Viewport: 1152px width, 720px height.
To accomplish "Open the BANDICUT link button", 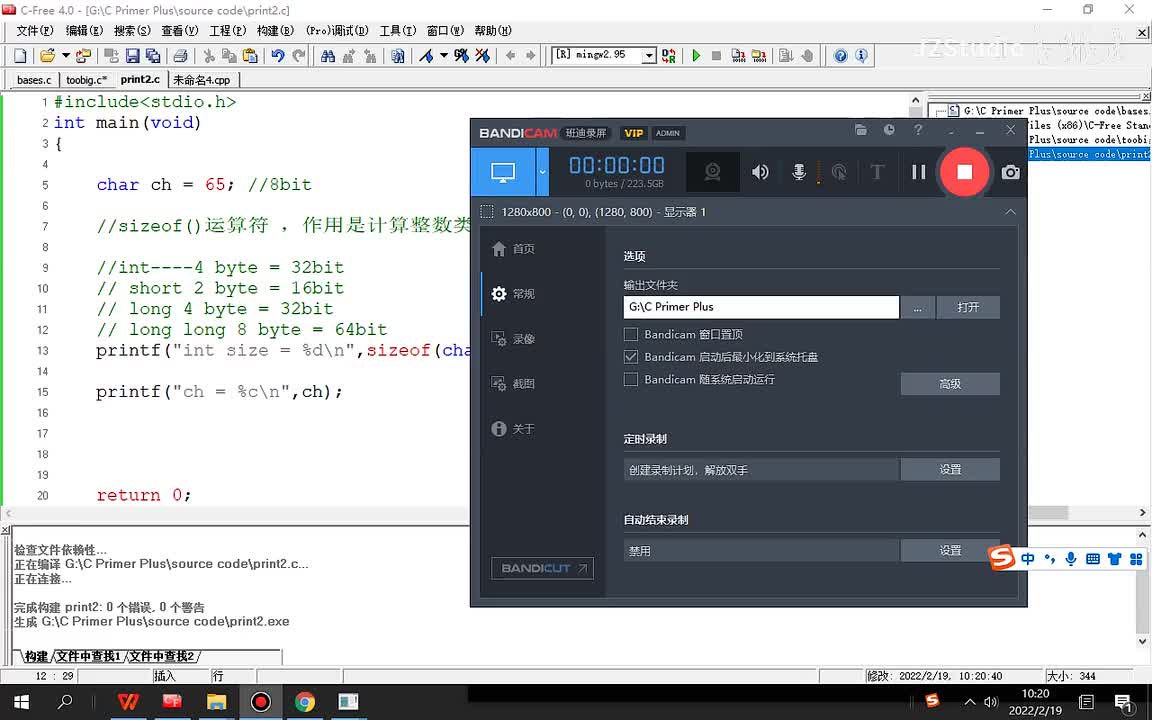I will 542,568.
